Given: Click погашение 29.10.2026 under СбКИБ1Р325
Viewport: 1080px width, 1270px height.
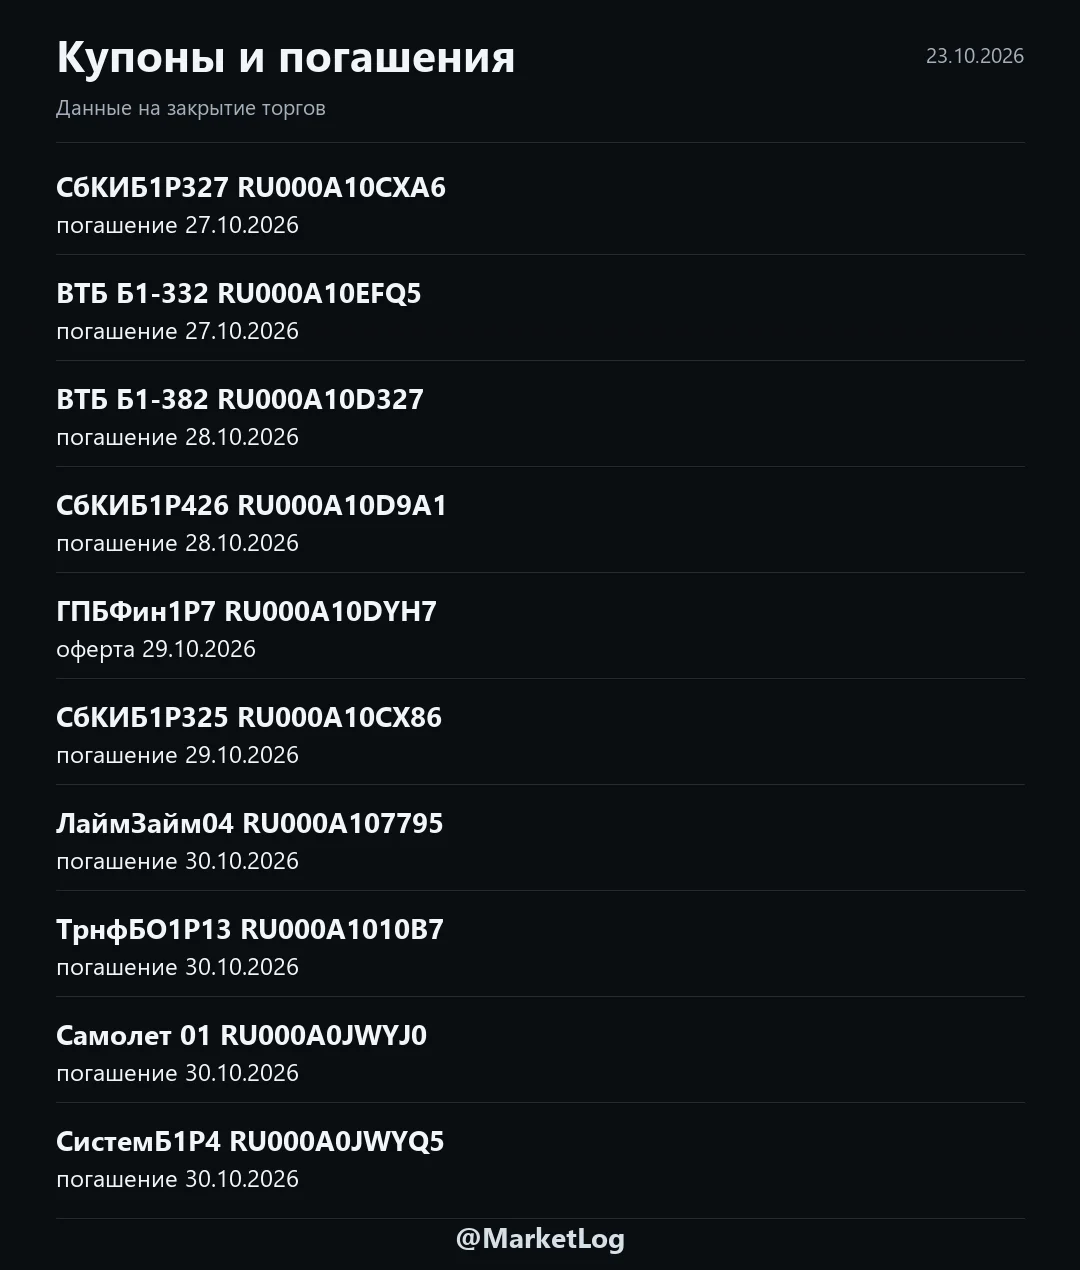Looking at the screenshot, I should tap(178, 755).
